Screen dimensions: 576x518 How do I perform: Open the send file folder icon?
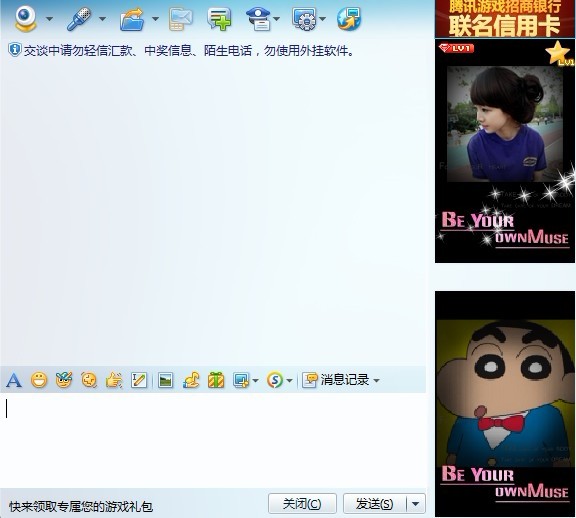click(132, 19)
